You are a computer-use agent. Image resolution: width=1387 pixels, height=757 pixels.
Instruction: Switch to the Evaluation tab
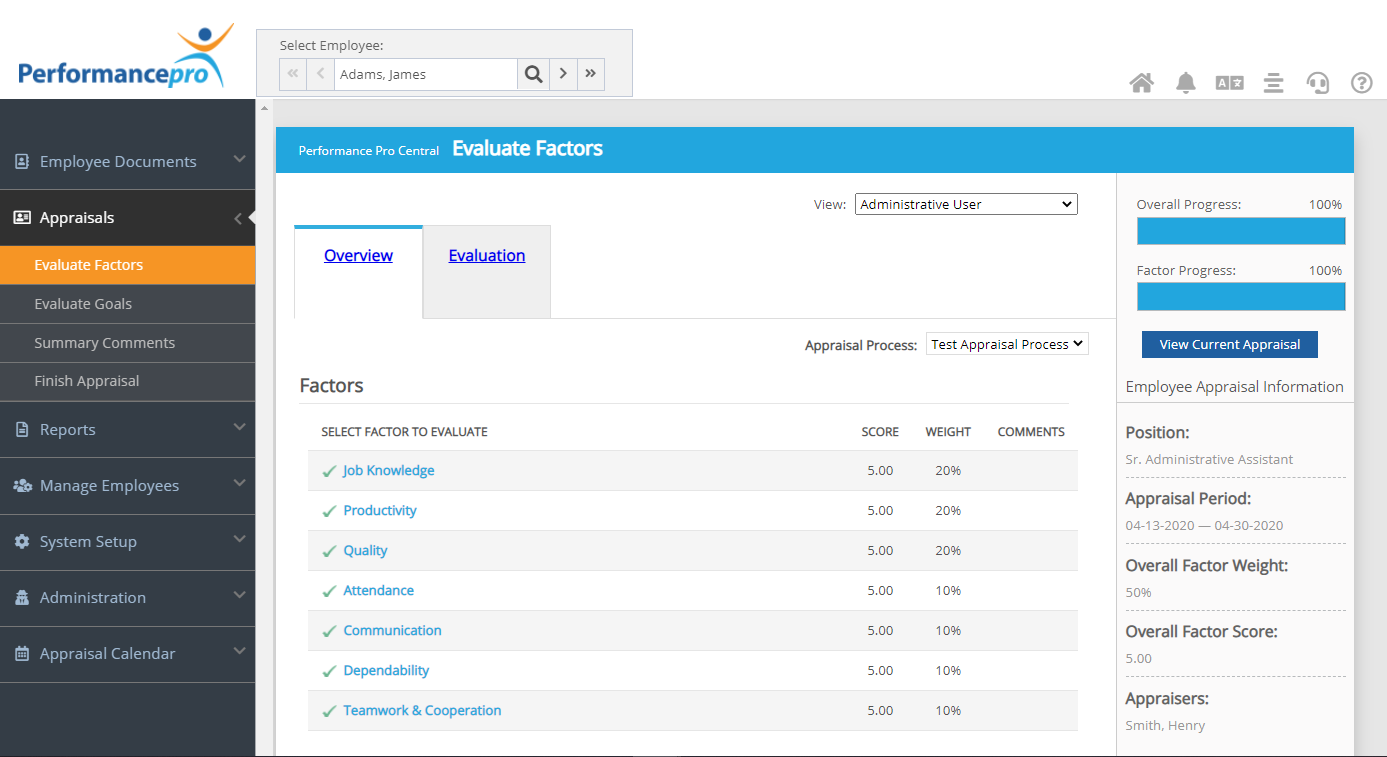pyautogui.click(x=487, y=256)
